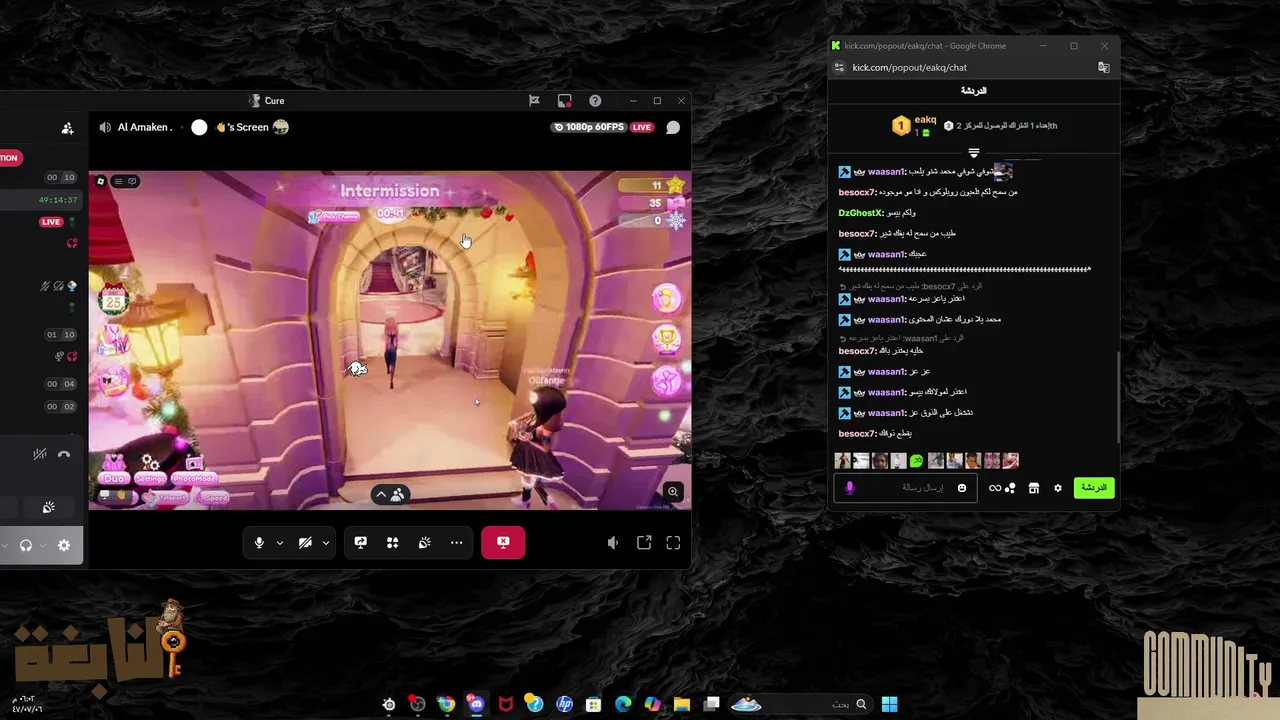Open Microsoft Edge from taskbar
The width and height of the screenshot is (1280, 720).
click(623, 704)
